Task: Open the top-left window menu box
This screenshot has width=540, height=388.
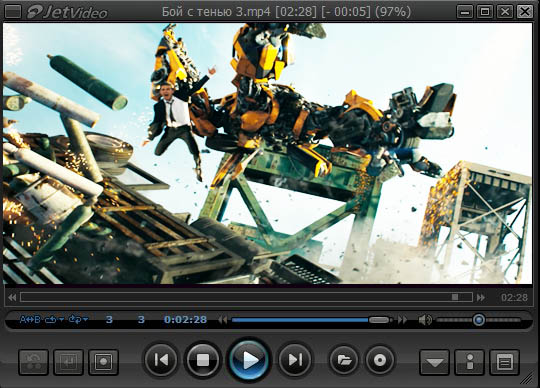Action: 13,12
